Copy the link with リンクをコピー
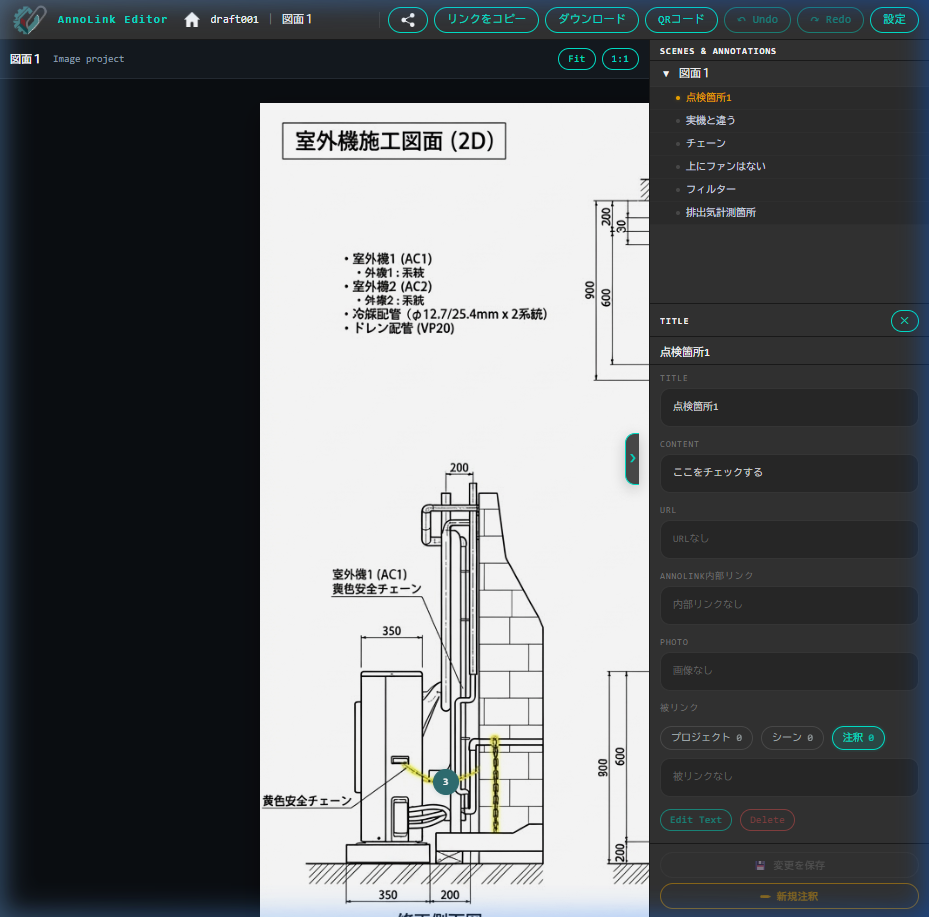The height and width of the screenshot is (917, 929). pyautogui.click(x=486, y=20)
